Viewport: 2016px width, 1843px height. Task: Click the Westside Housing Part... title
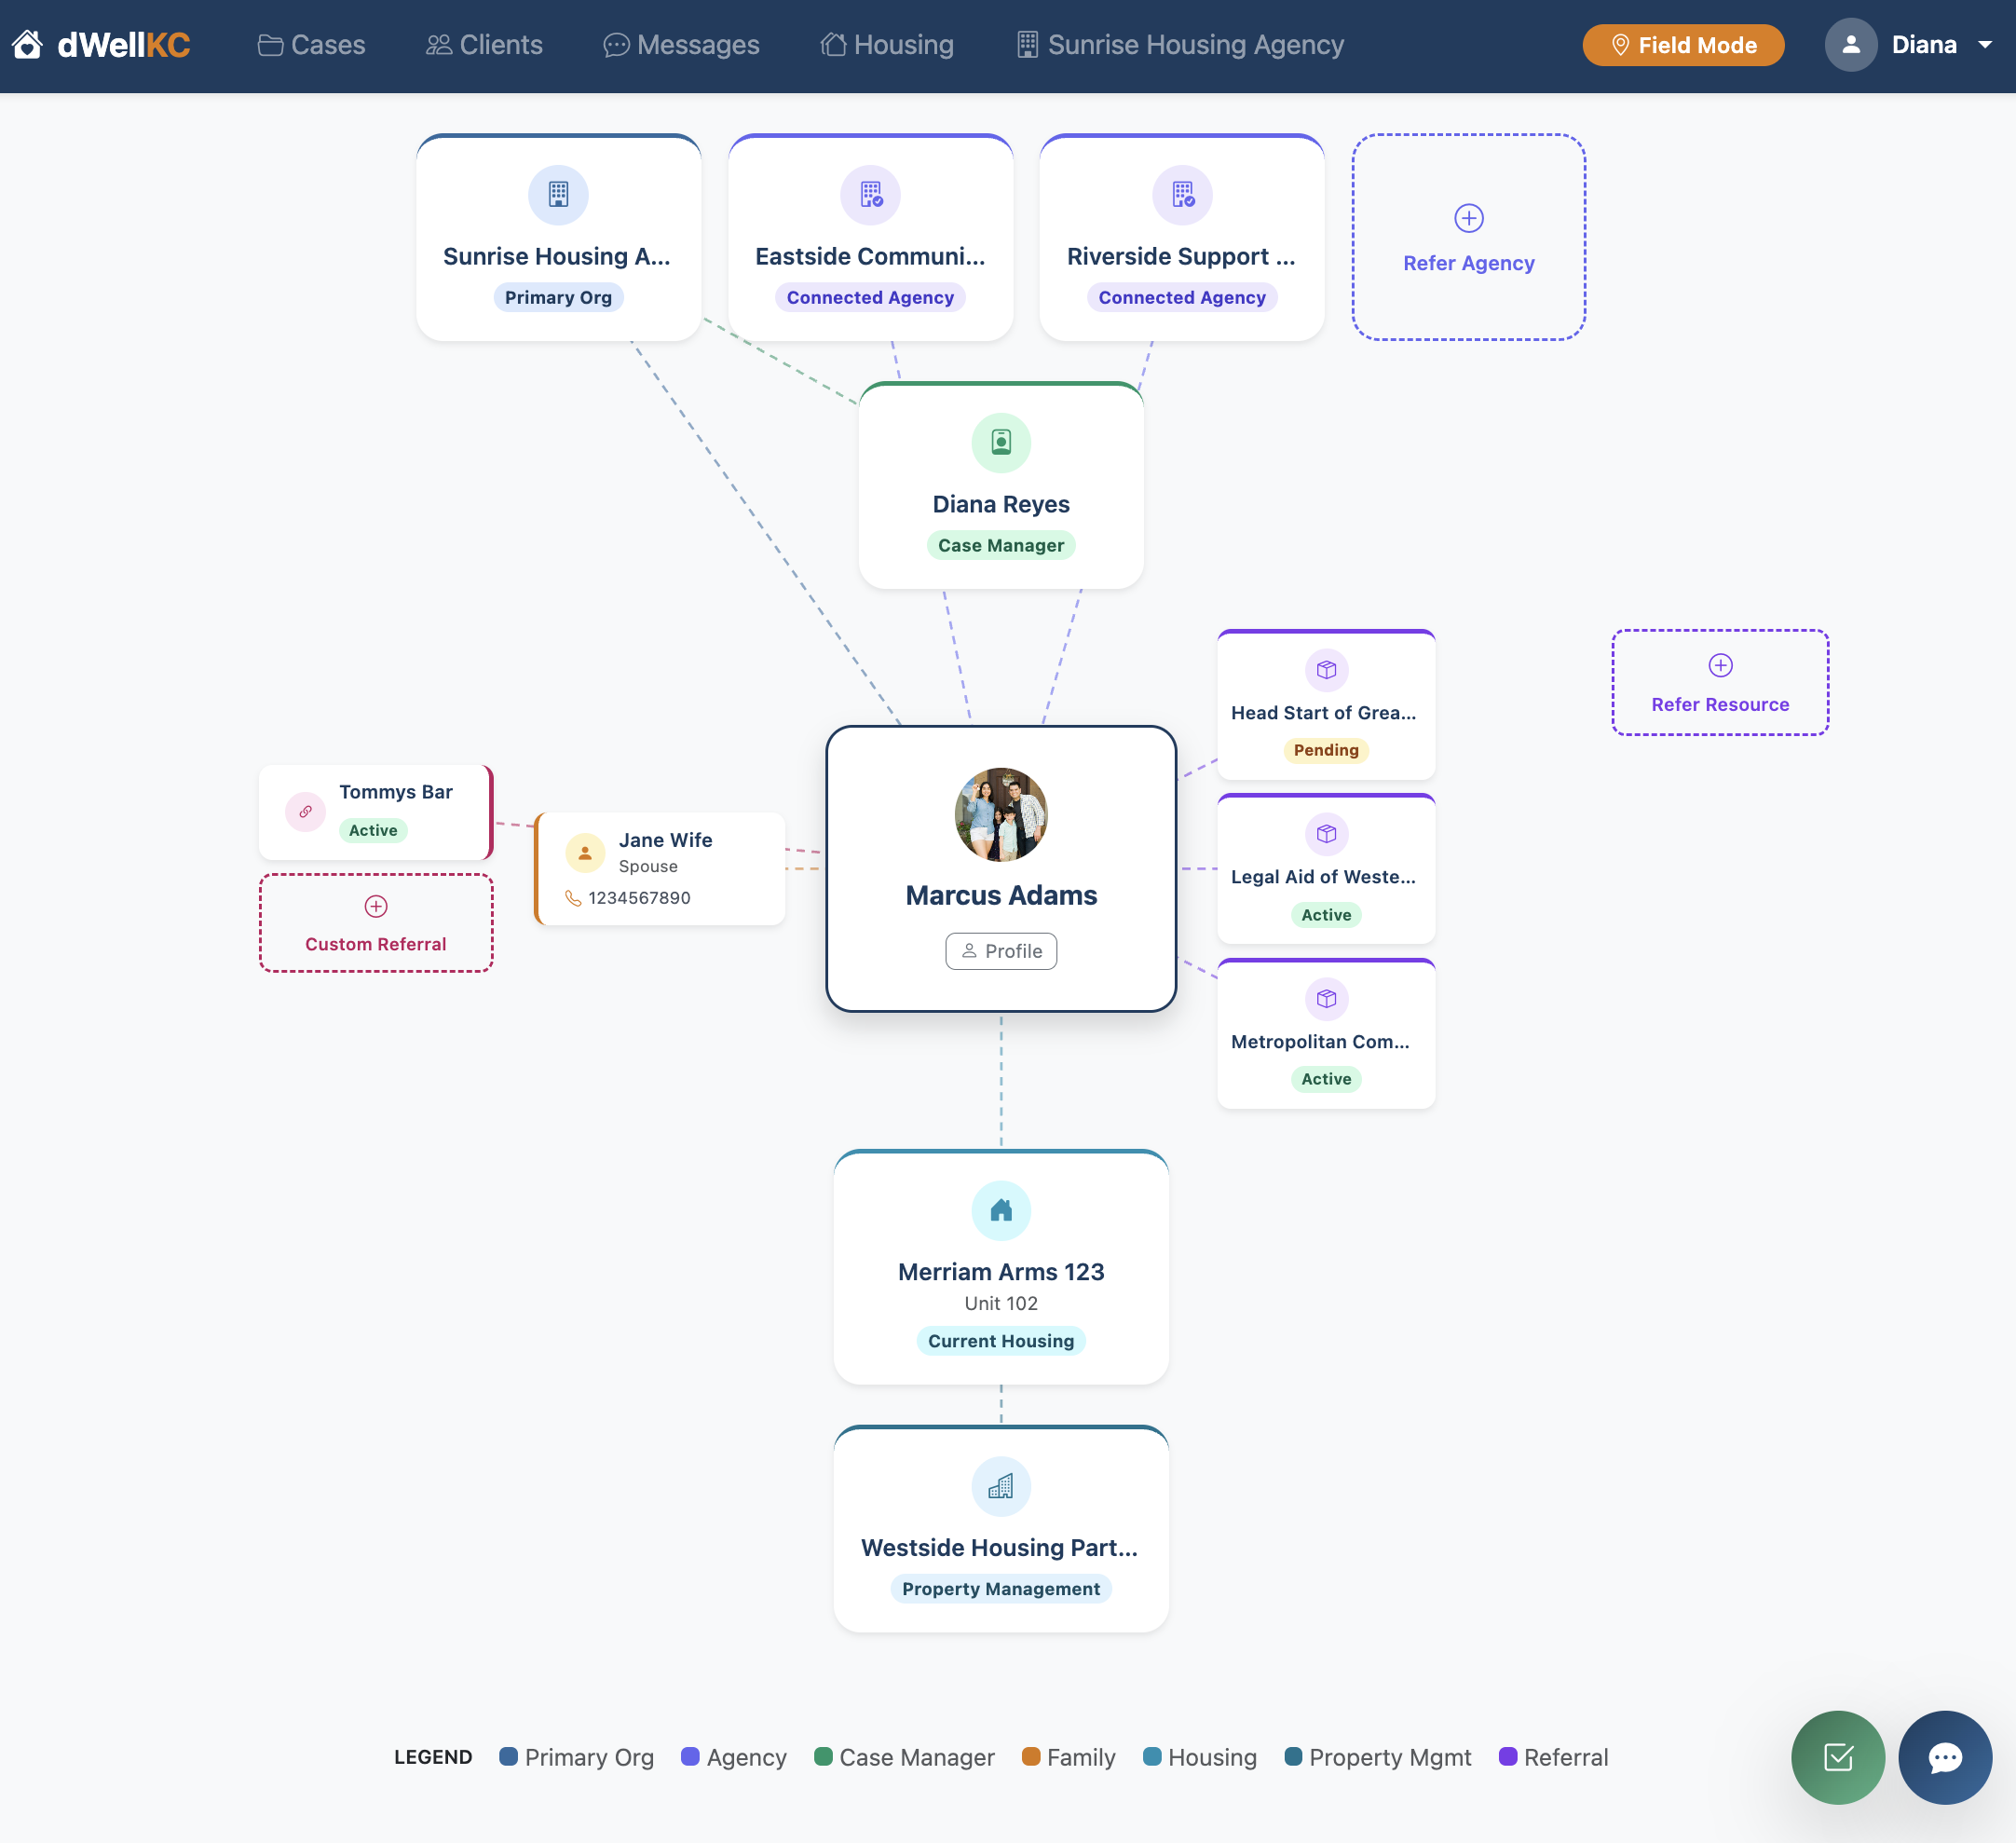[x=1000, y=1548]
